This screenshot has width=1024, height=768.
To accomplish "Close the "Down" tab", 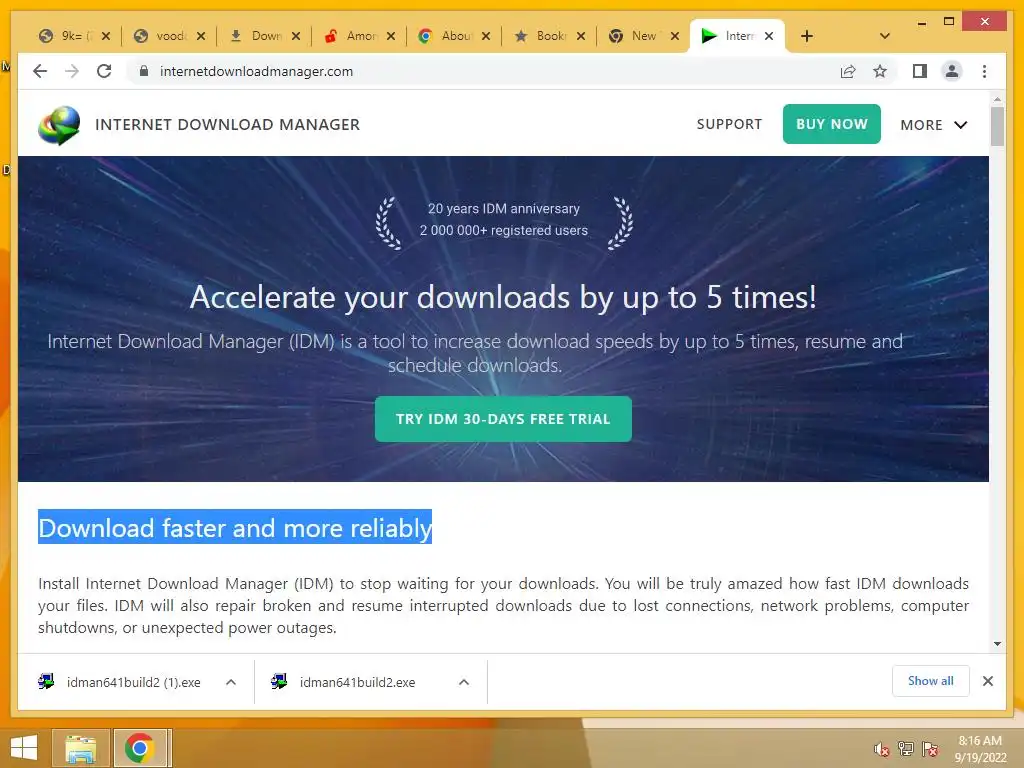I will (296, 36).
